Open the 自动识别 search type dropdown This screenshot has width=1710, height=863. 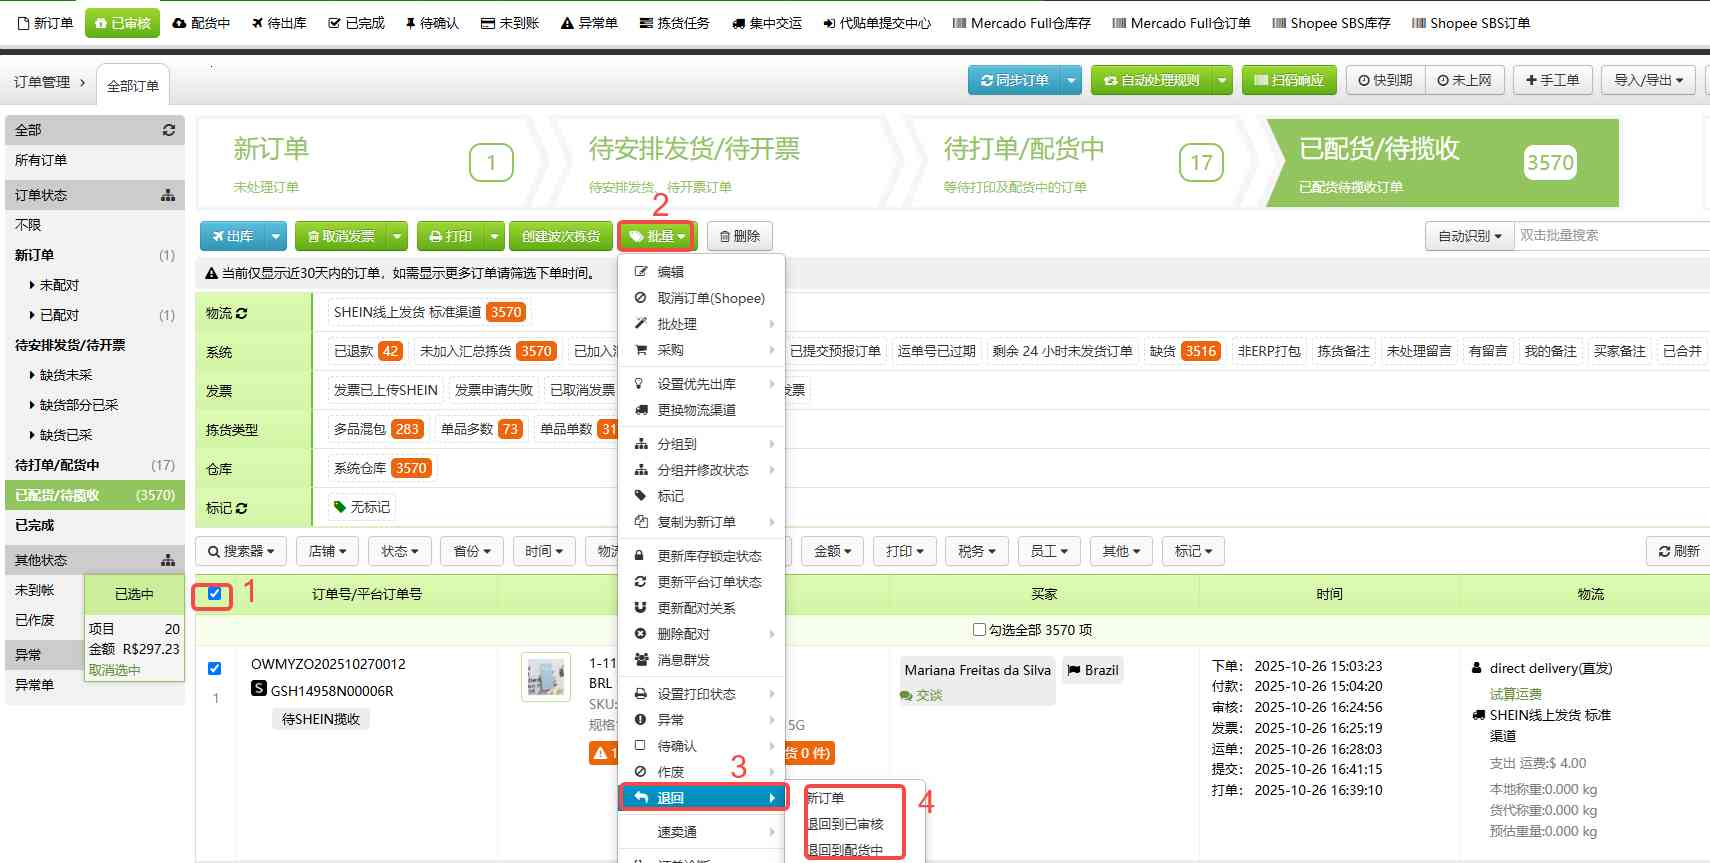tap(1469, 236)
